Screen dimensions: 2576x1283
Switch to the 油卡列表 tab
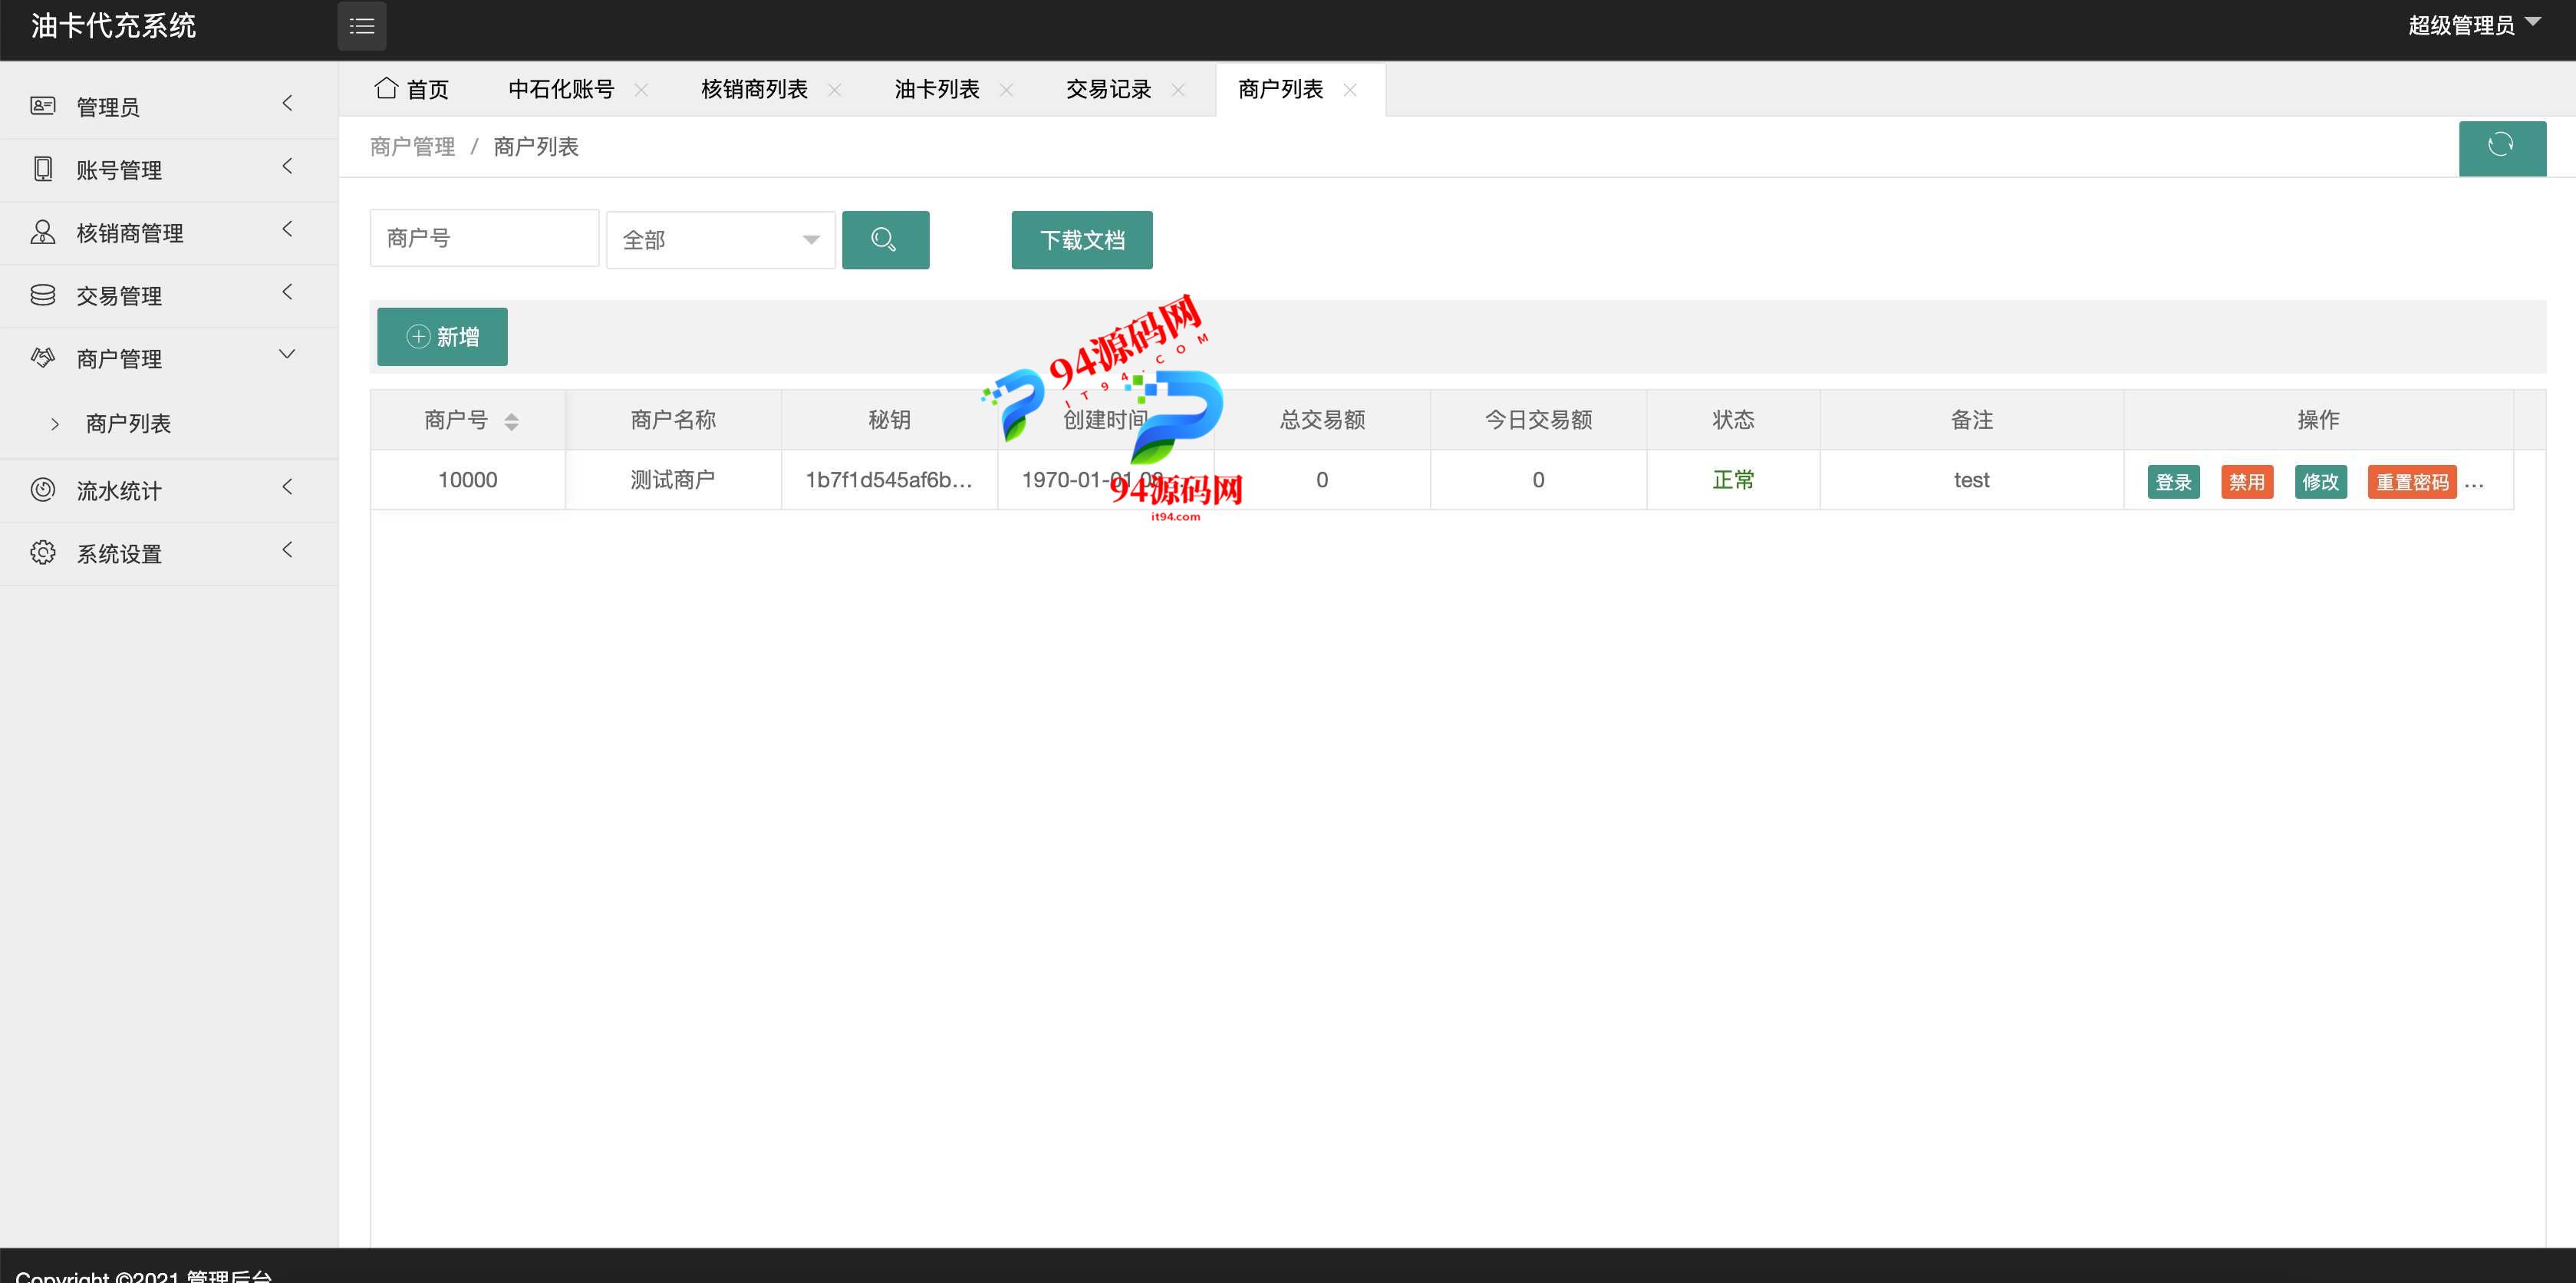(937, 89)
